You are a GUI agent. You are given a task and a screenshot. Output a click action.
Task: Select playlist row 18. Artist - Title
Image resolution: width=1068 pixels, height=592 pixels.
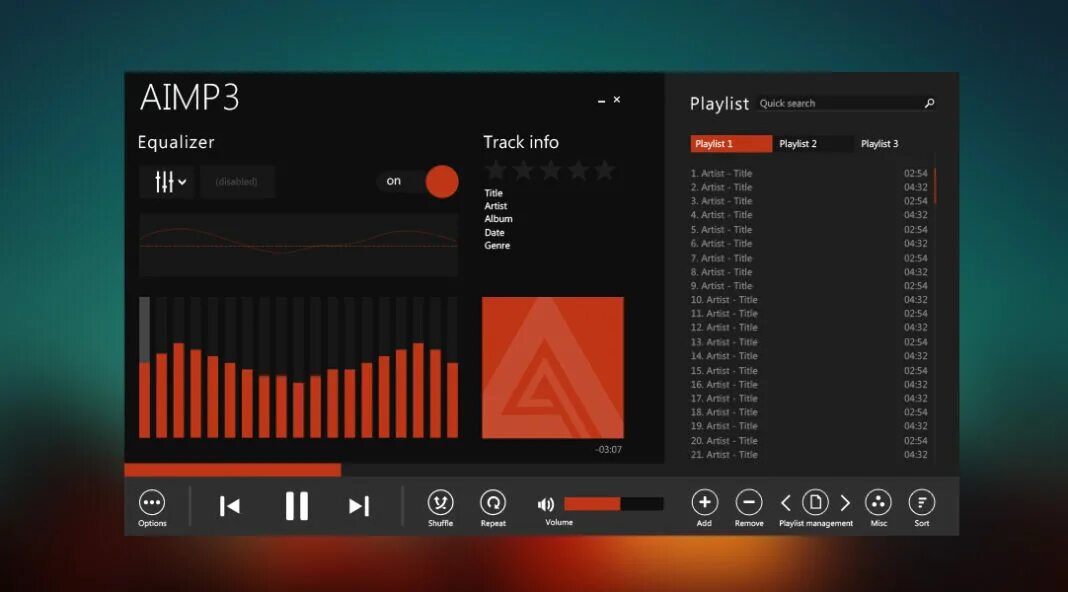[809, 412]
